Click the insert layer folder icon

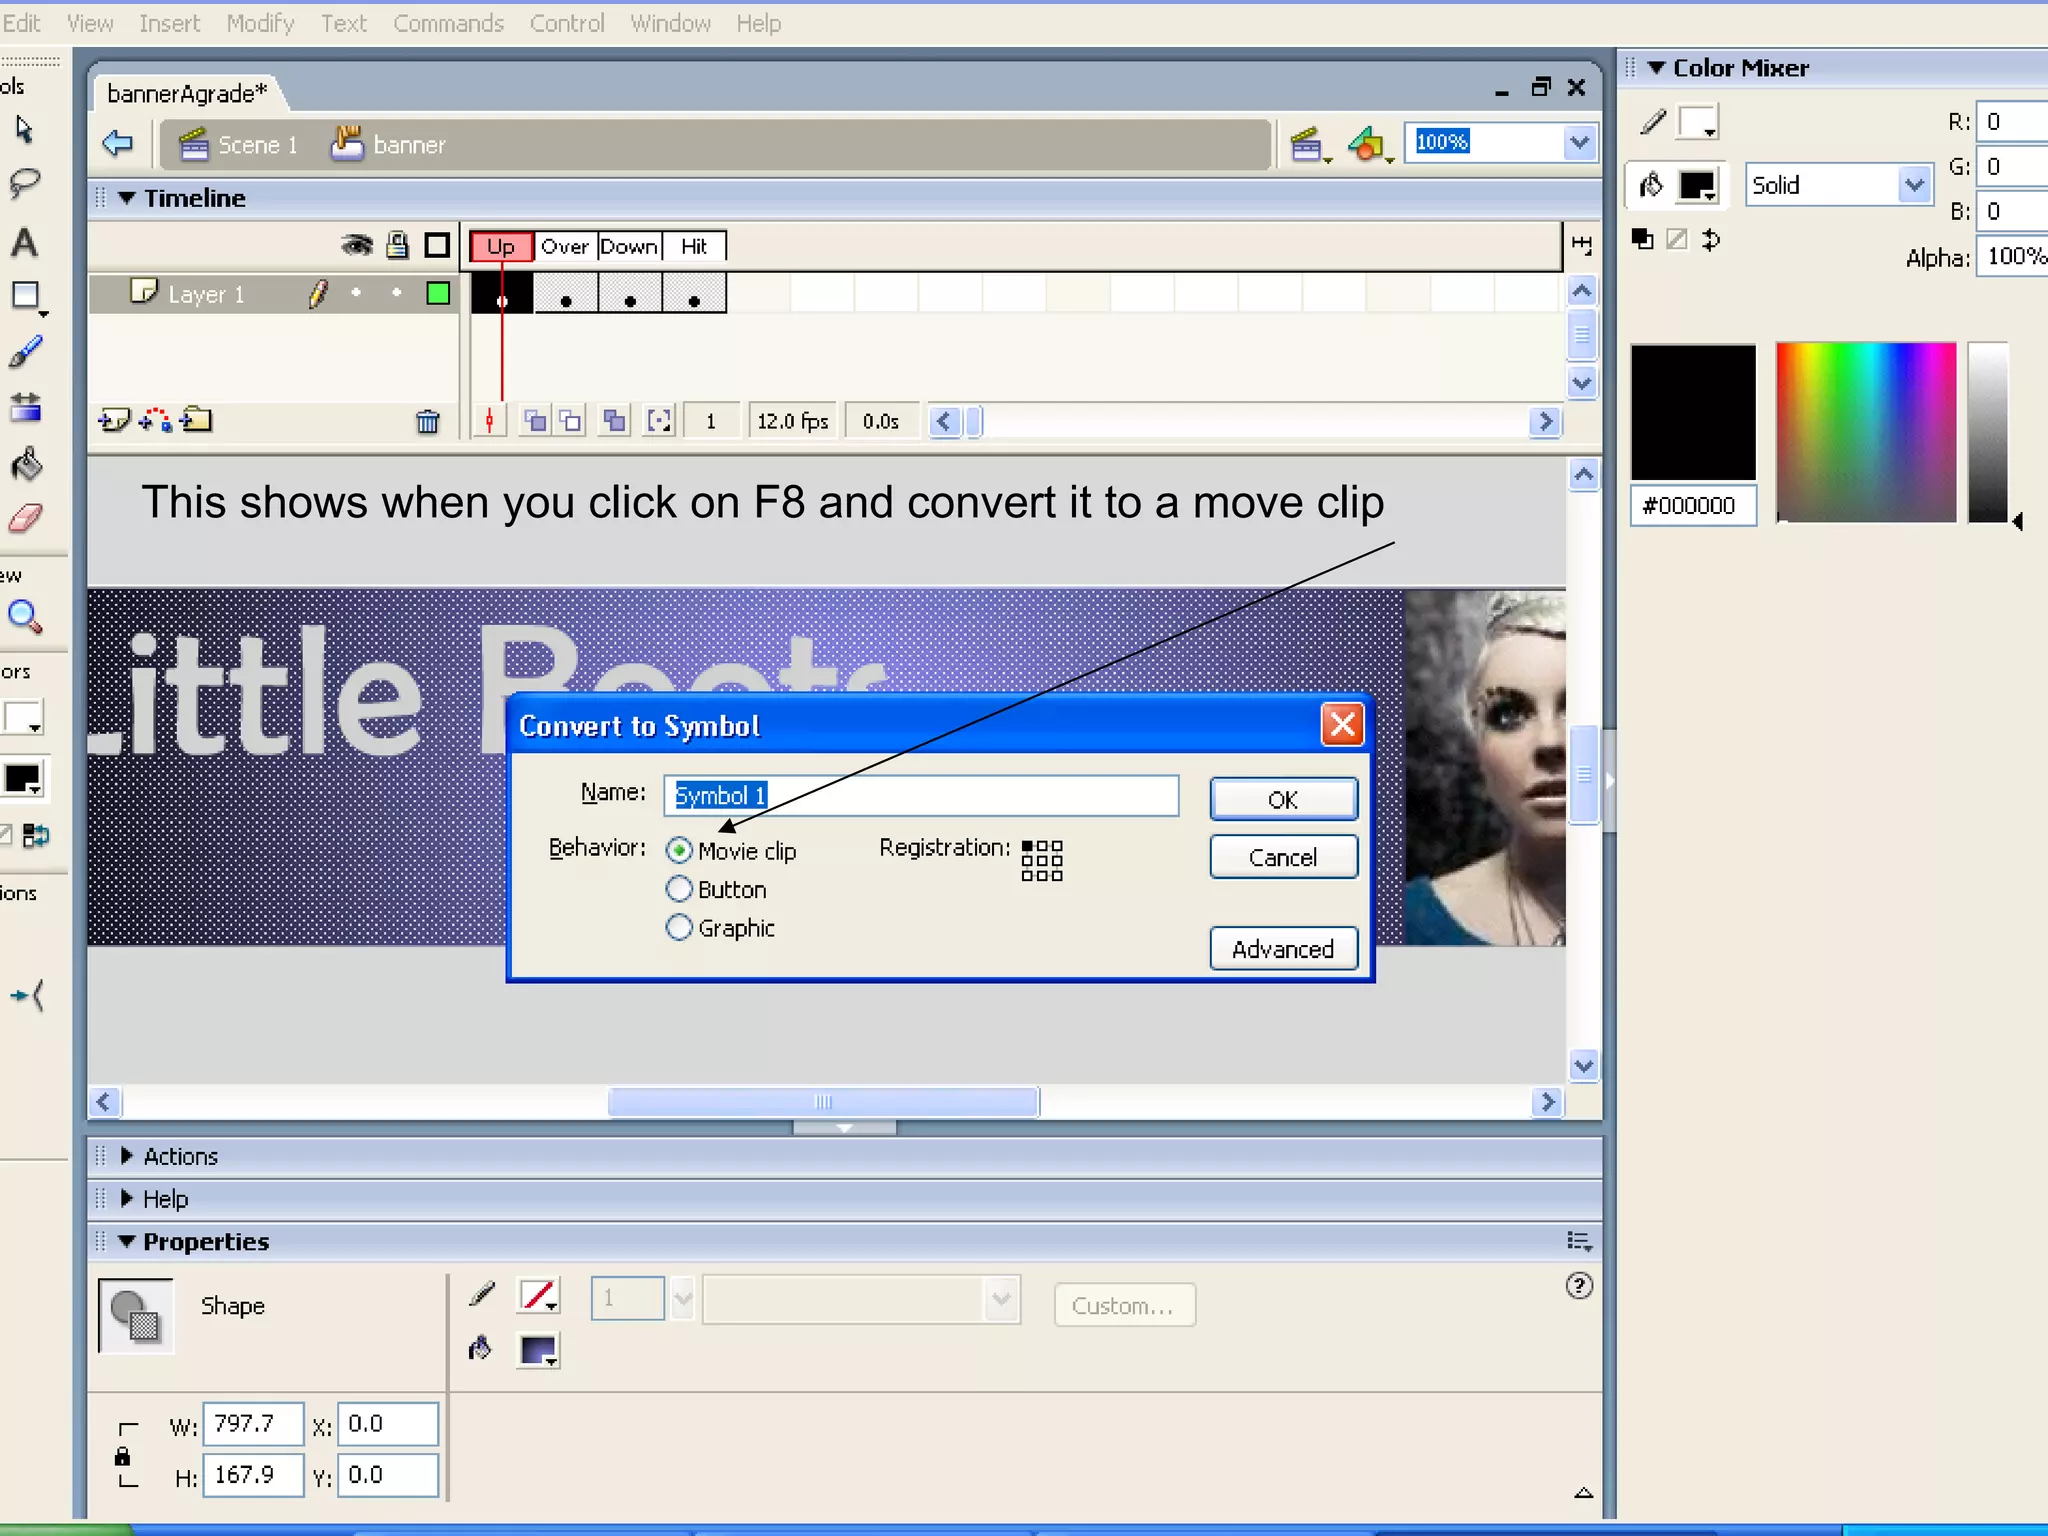click(197, 421)
